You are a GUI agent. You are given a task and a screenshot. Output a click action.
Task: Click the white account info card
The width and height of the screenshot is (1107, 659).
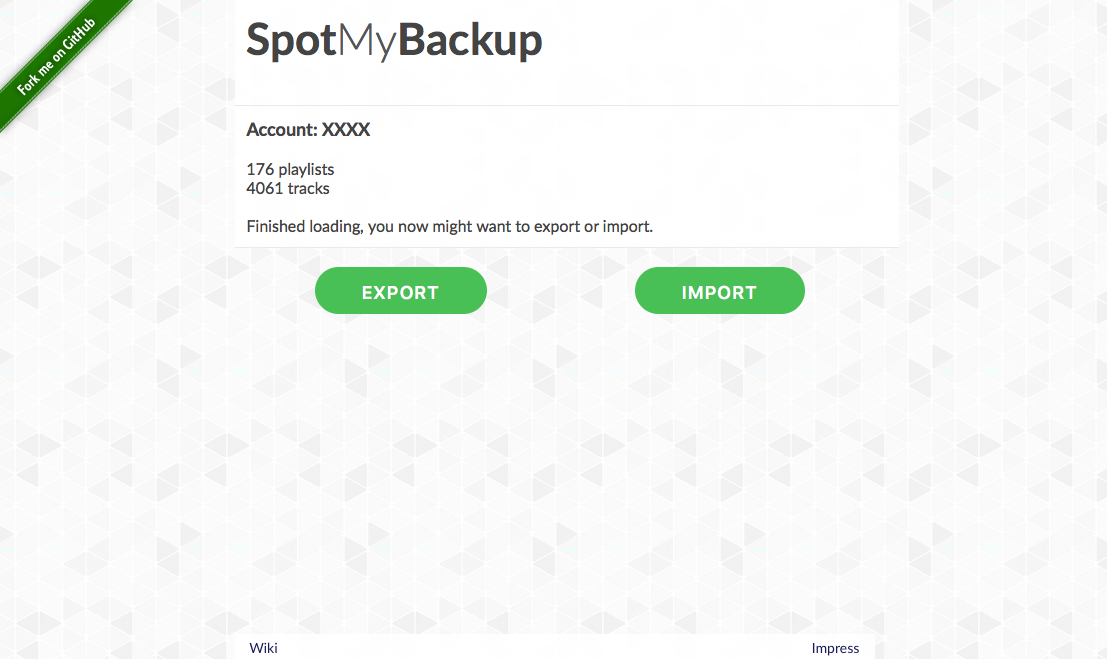click(x=565, y=175)
